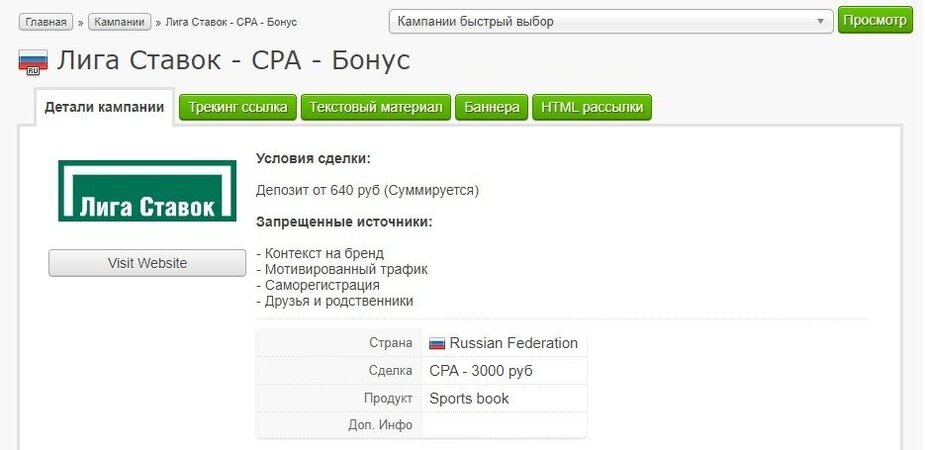Open the HTML рассылки tab
Screen dimensions: 925x450
point(592,108)
